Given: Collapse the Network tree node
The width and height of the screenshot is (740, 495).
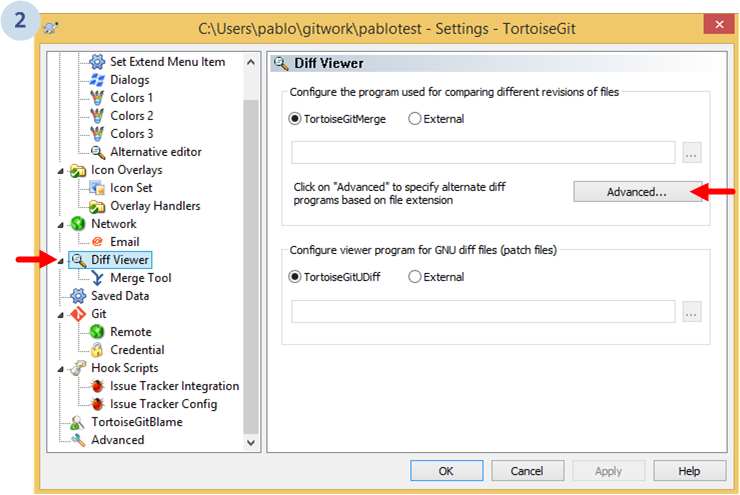Looking at the screenshot, I should [61, 225].
